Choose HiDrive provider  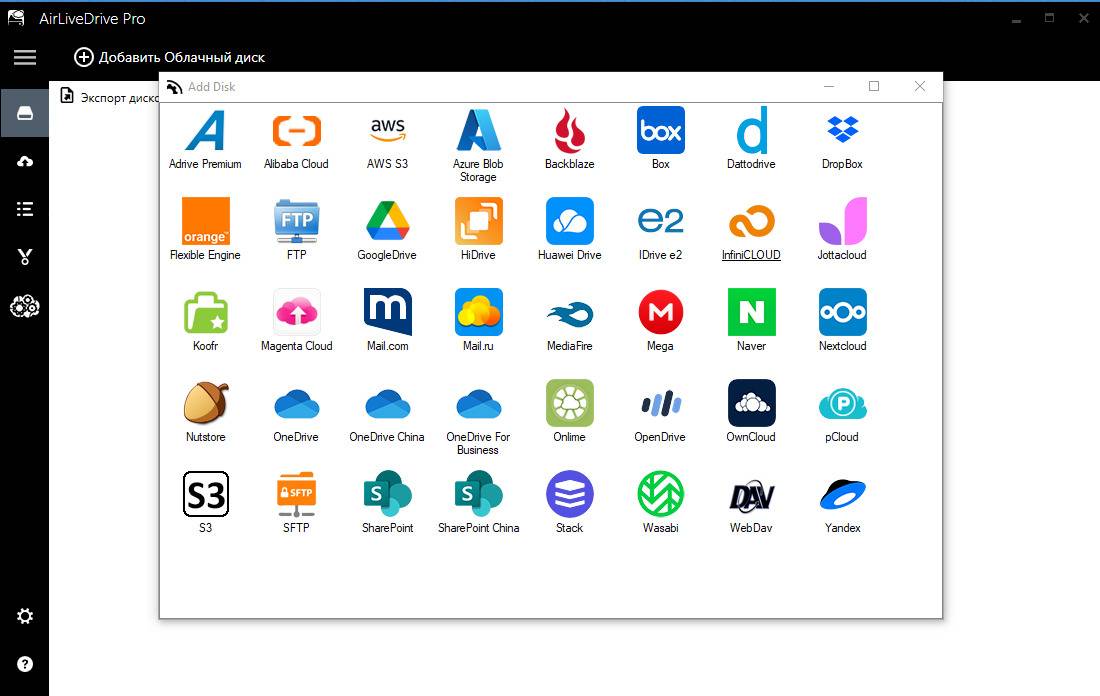pos(478,229)
